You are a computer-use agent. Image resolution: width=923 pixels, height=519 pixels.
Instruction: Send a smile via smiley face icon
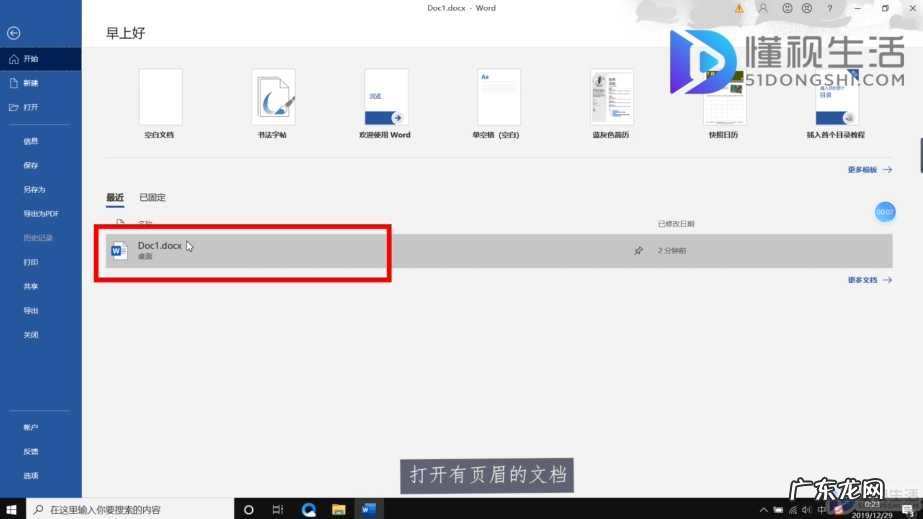(787, 8)
